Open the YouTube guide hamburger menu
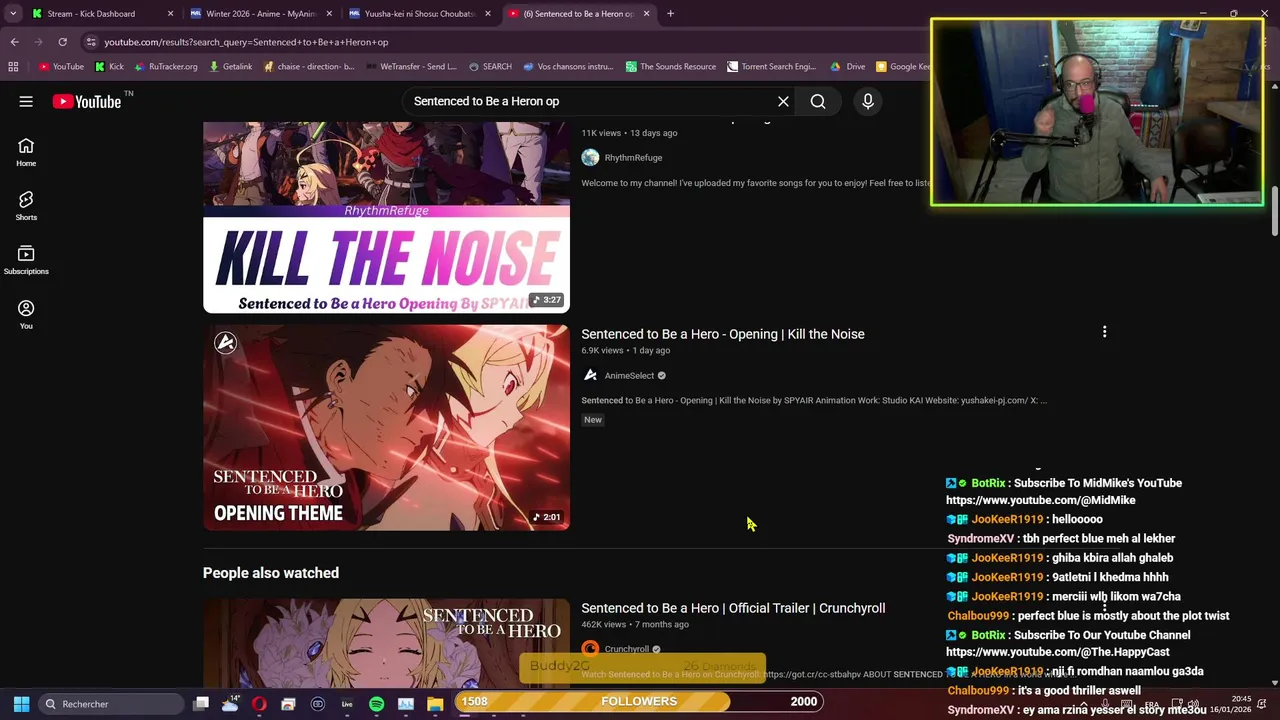This screenshot has height=720, width=1280. [26, 101]
